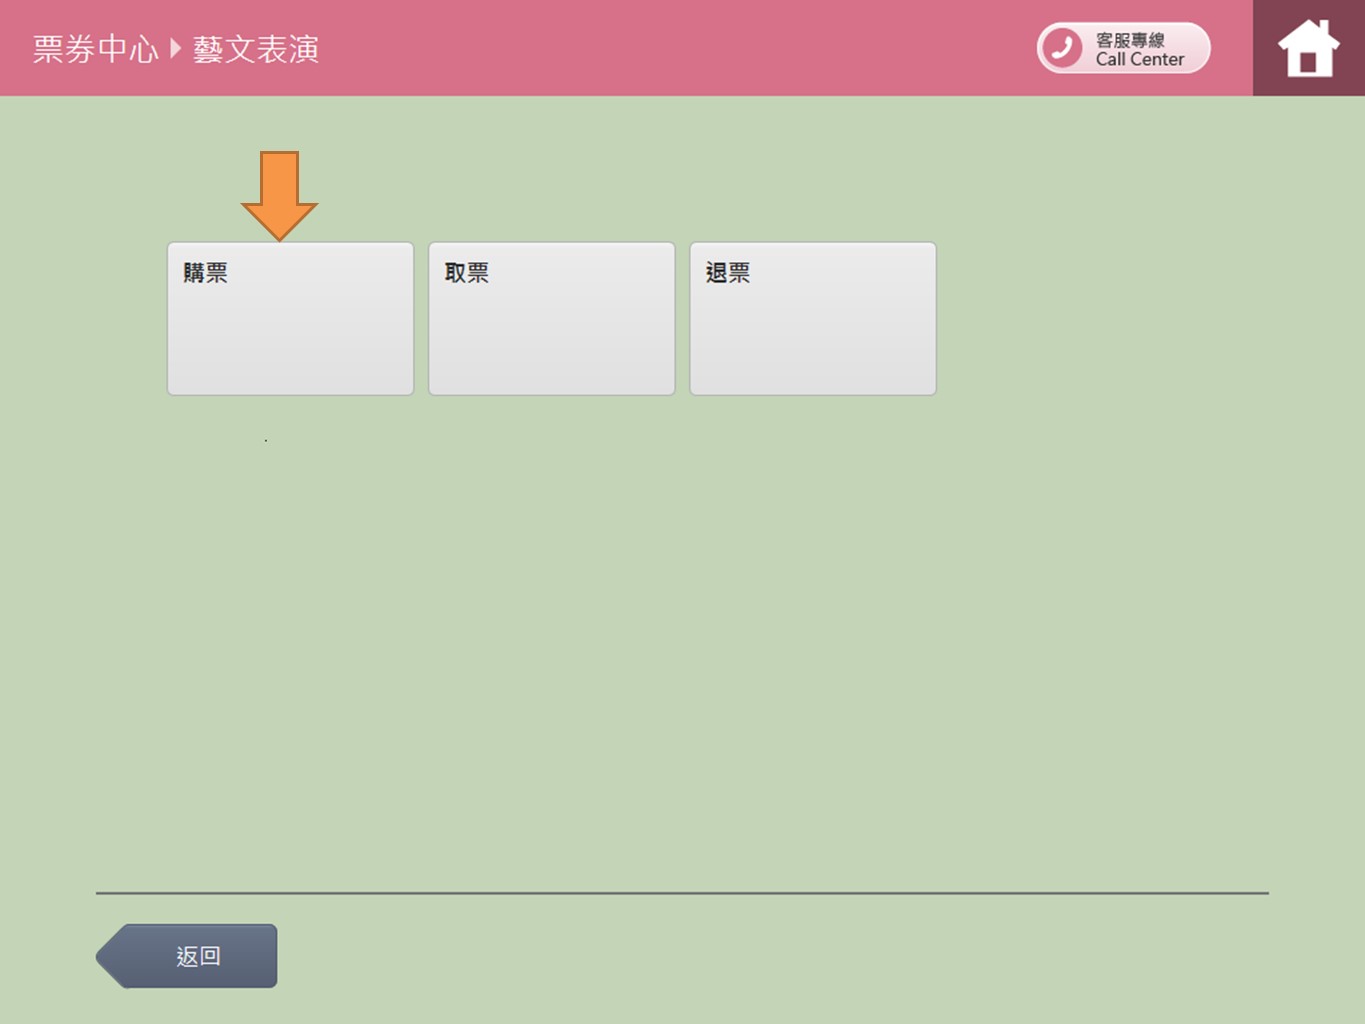Click the horizontal divider line above 返回

click(x=682, y=893)
